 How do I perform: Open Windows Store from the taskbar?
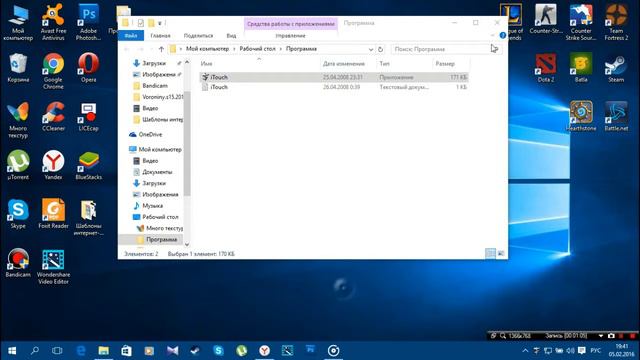127,351
